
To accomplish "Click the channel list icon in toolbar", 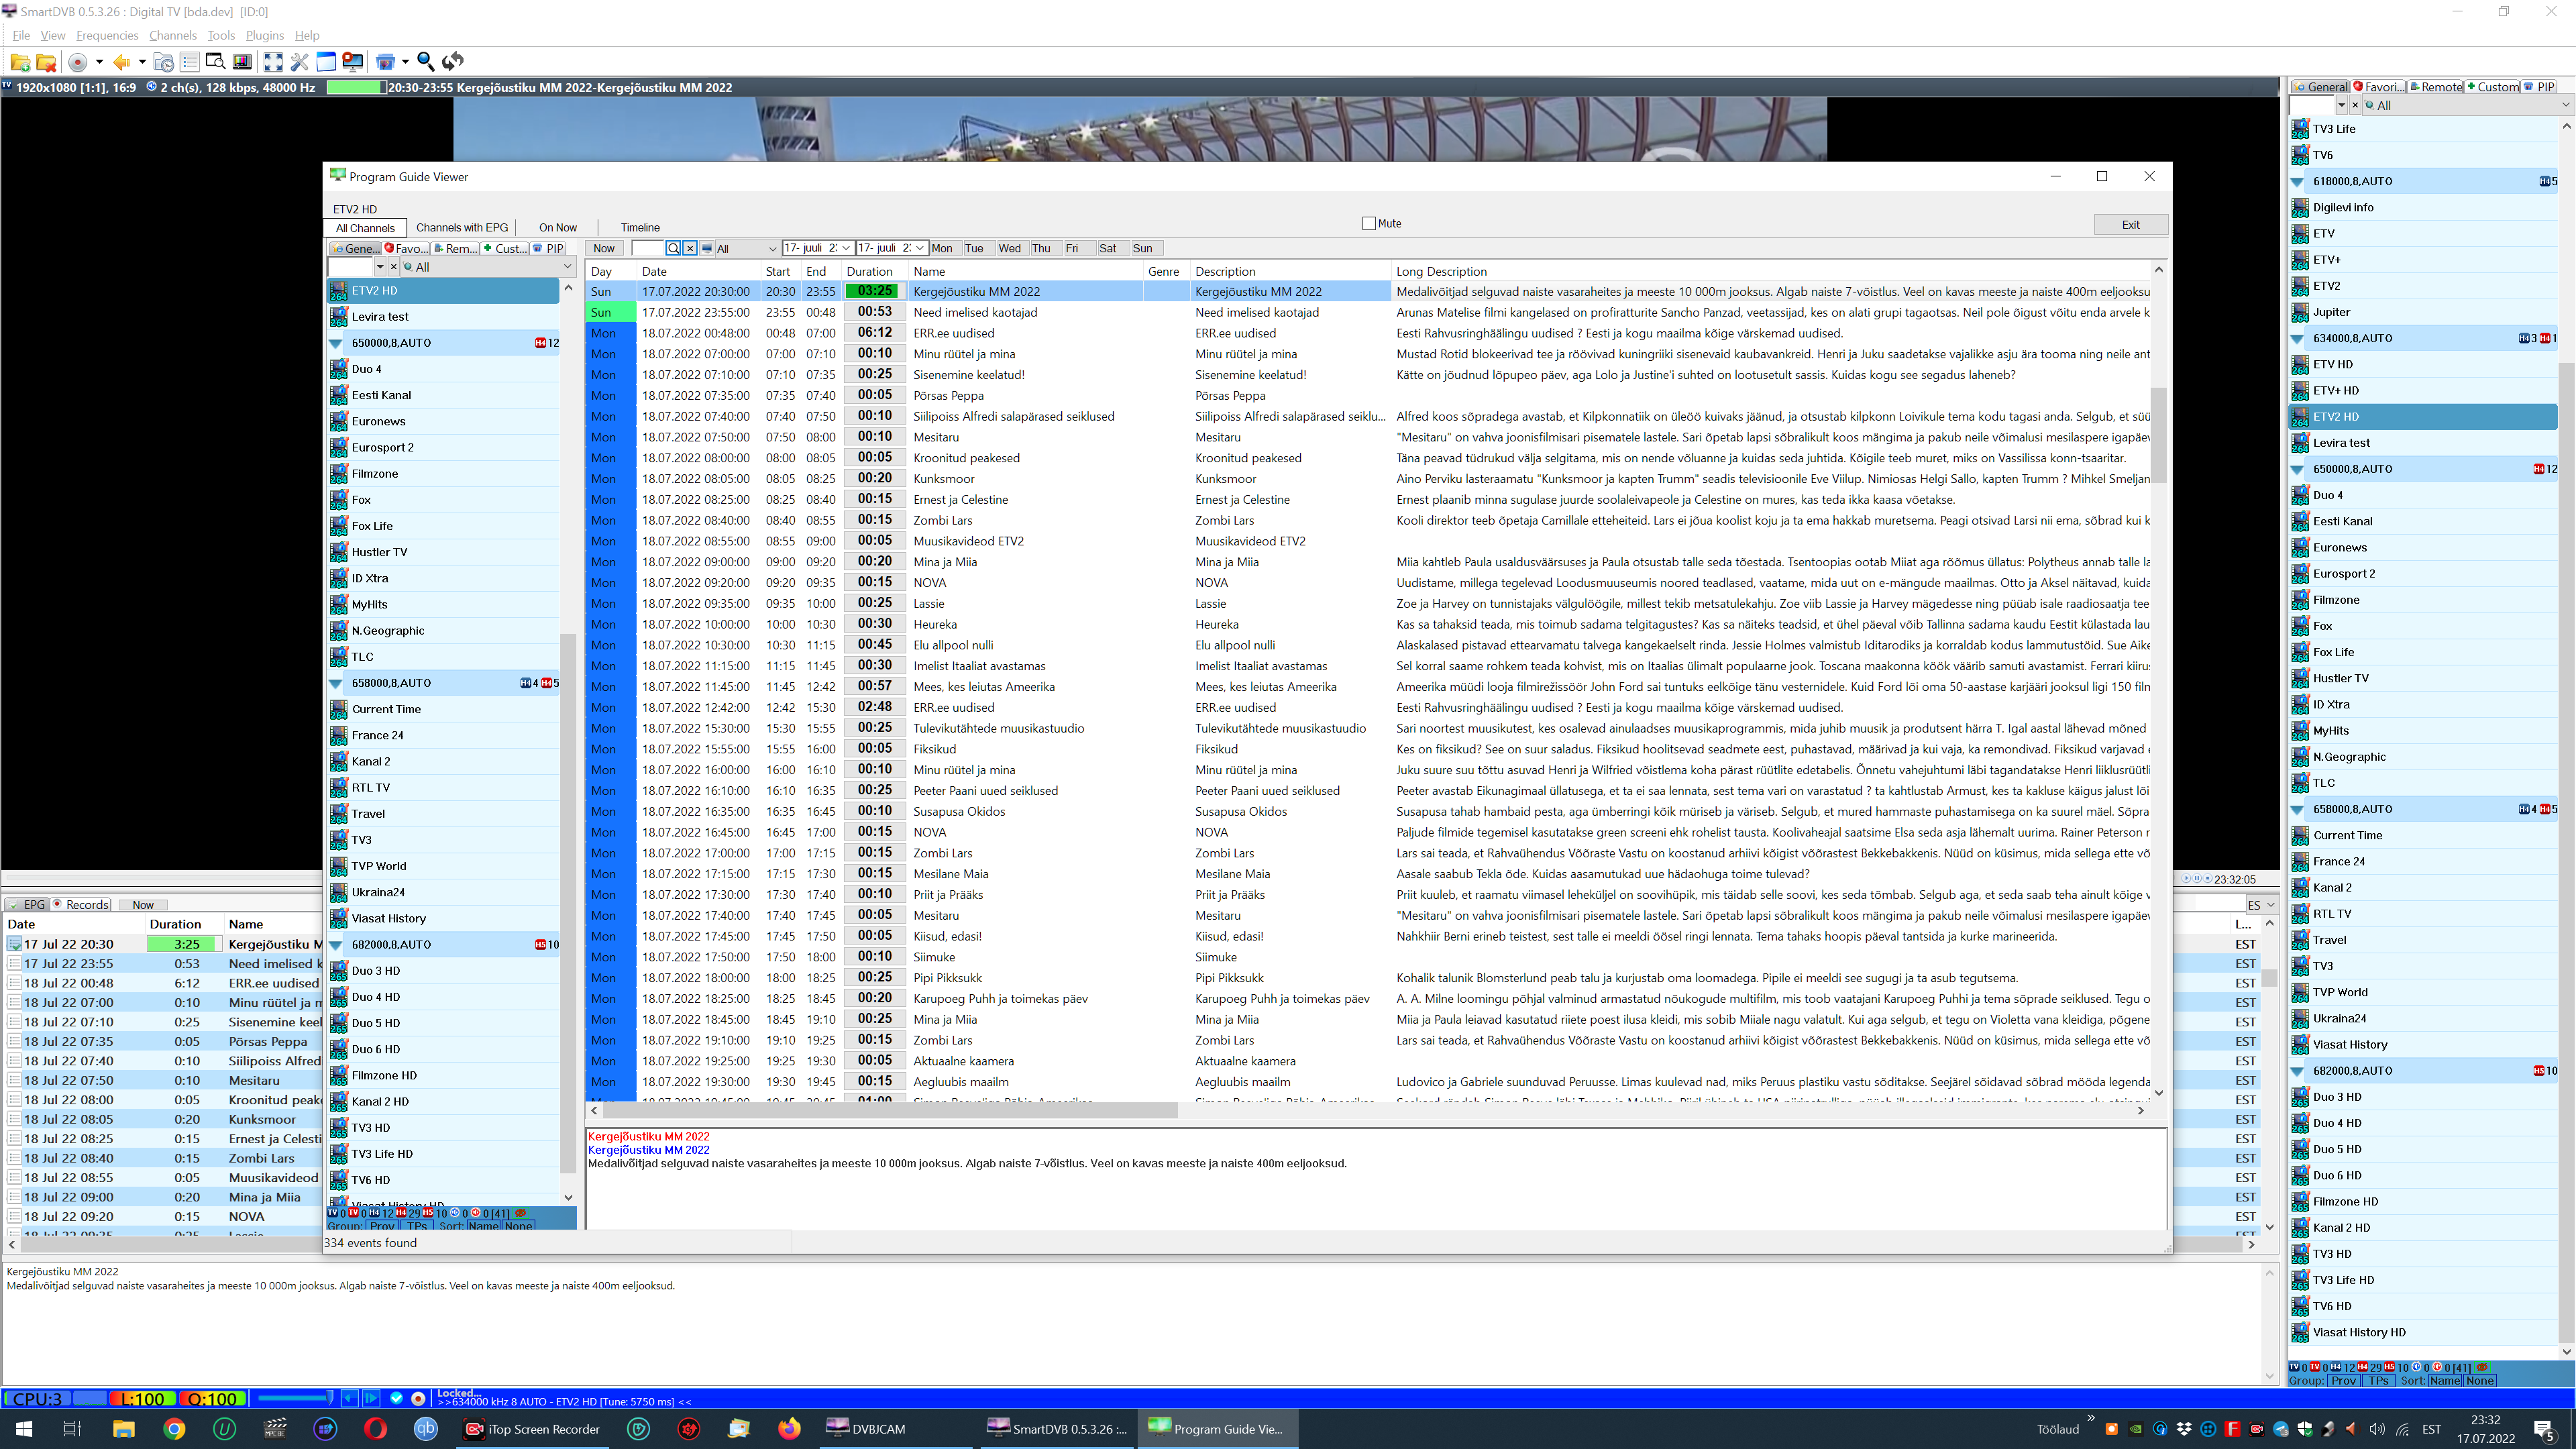I will [190, 62].
